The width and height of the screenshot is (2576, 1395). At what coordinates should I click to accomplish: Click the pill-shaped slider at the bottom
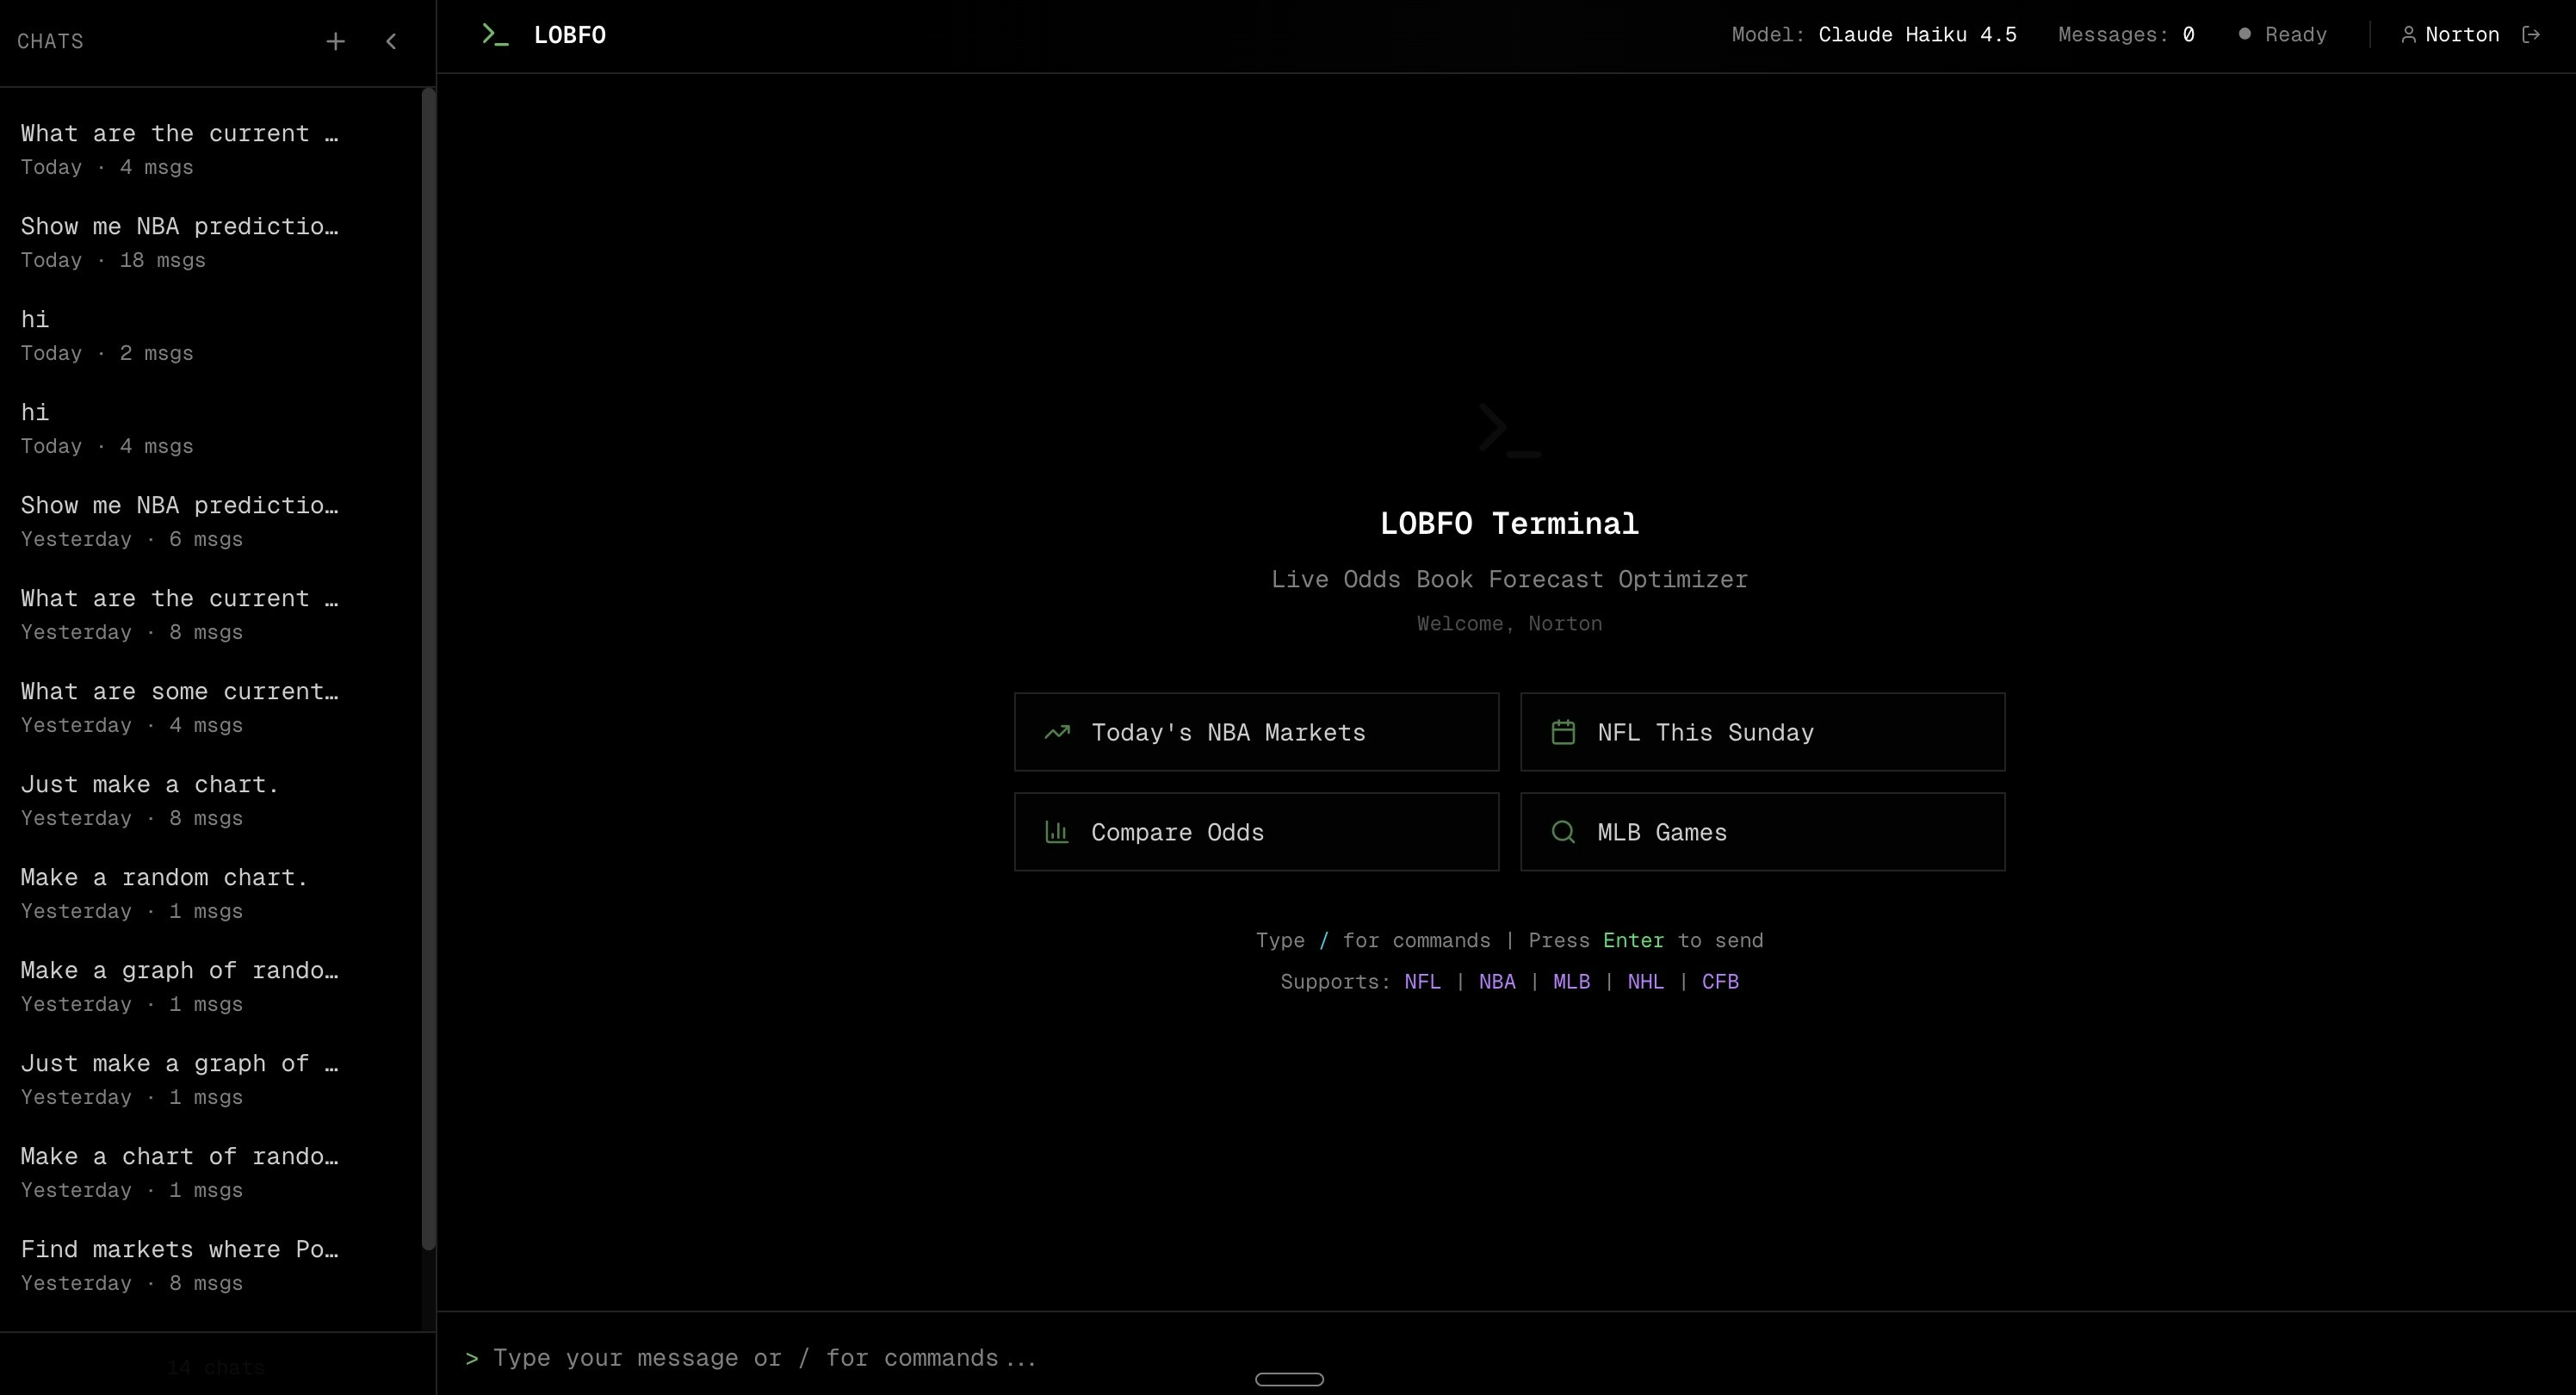tap(1288, 1379)
